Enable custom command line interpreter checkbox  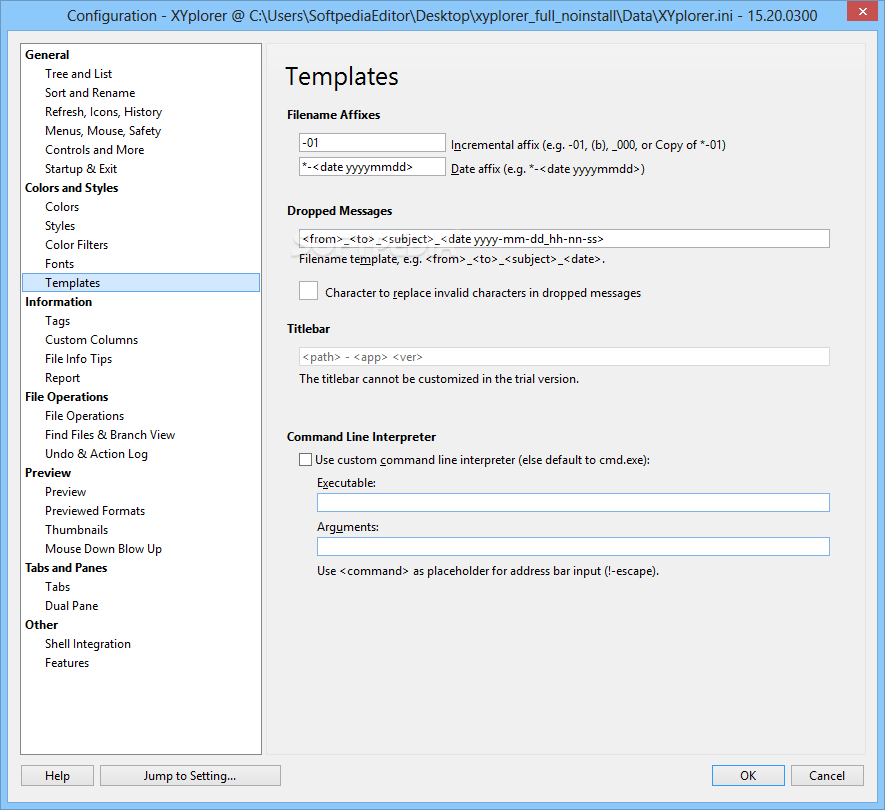(305, 460)
